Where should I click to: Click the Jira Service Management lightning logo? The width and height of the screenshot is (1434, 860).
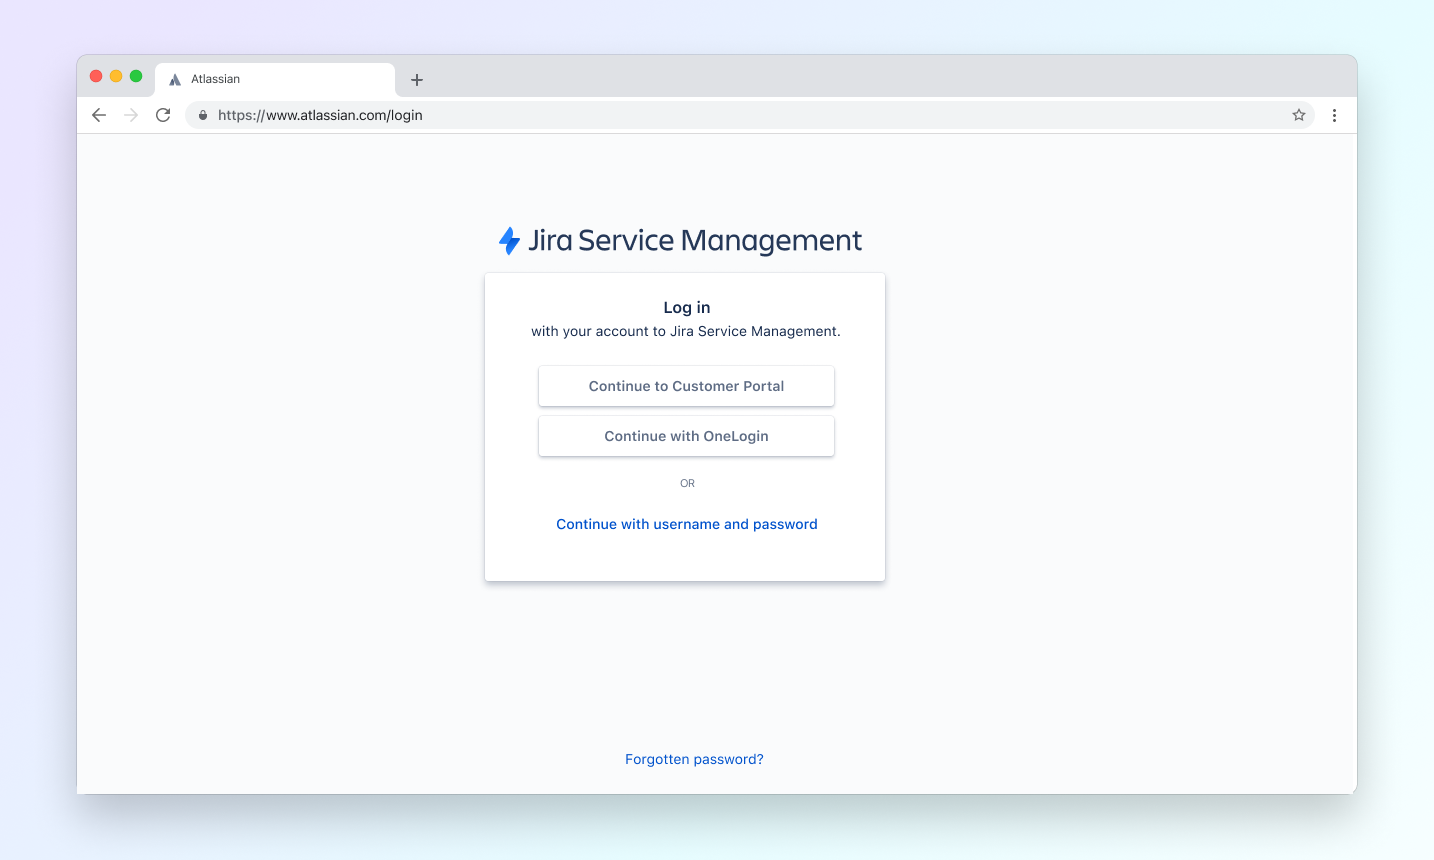(509, 241)
